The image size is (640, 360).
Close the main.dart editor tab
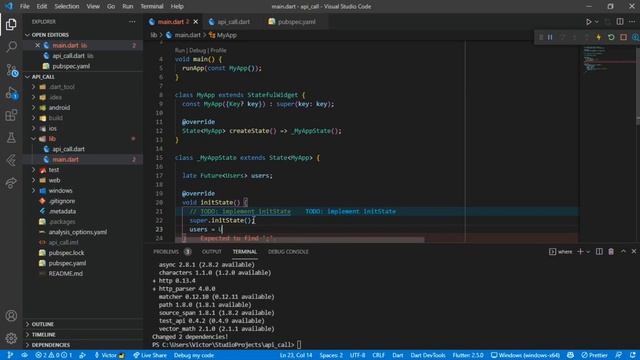[x=196, y=22]
